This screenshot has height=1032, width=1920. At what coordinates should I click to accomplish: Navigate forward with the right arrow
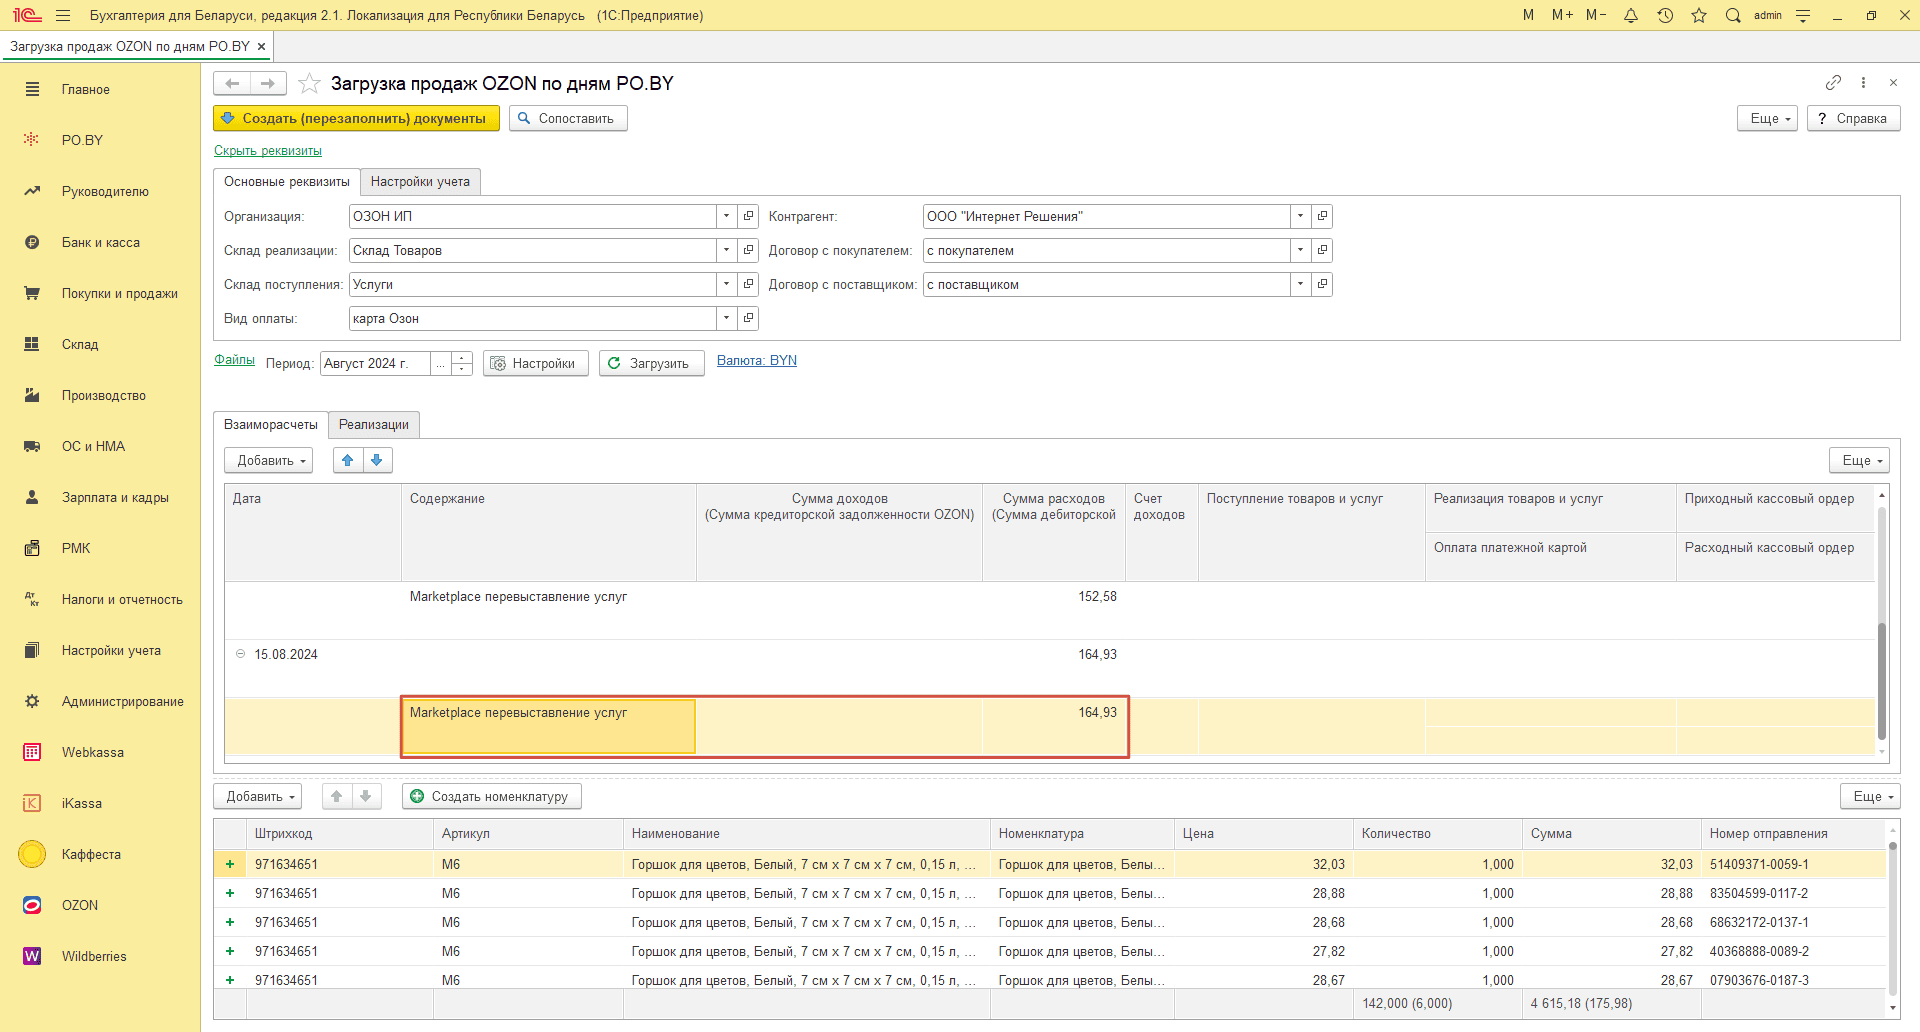pyautogui.click(x=268, y=83)
